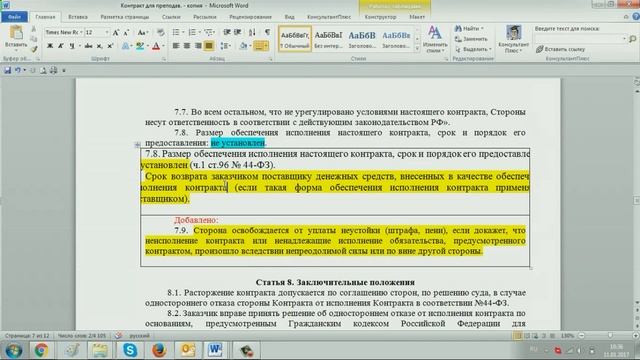Image resolution: width=640 pixels, height=360 pixels.
Task: Open Skype from the taskbar
Action: click(x=130, y=350)
